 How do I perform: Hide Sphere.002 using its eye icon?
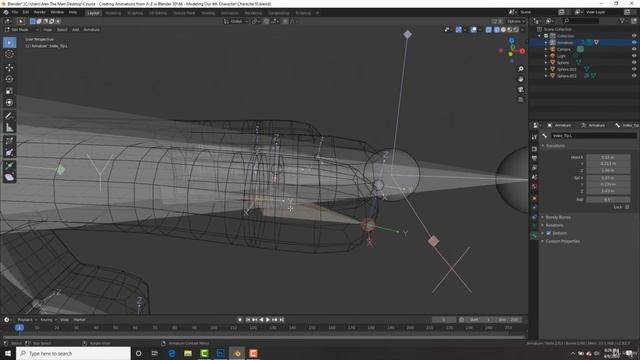click(634, 76)
